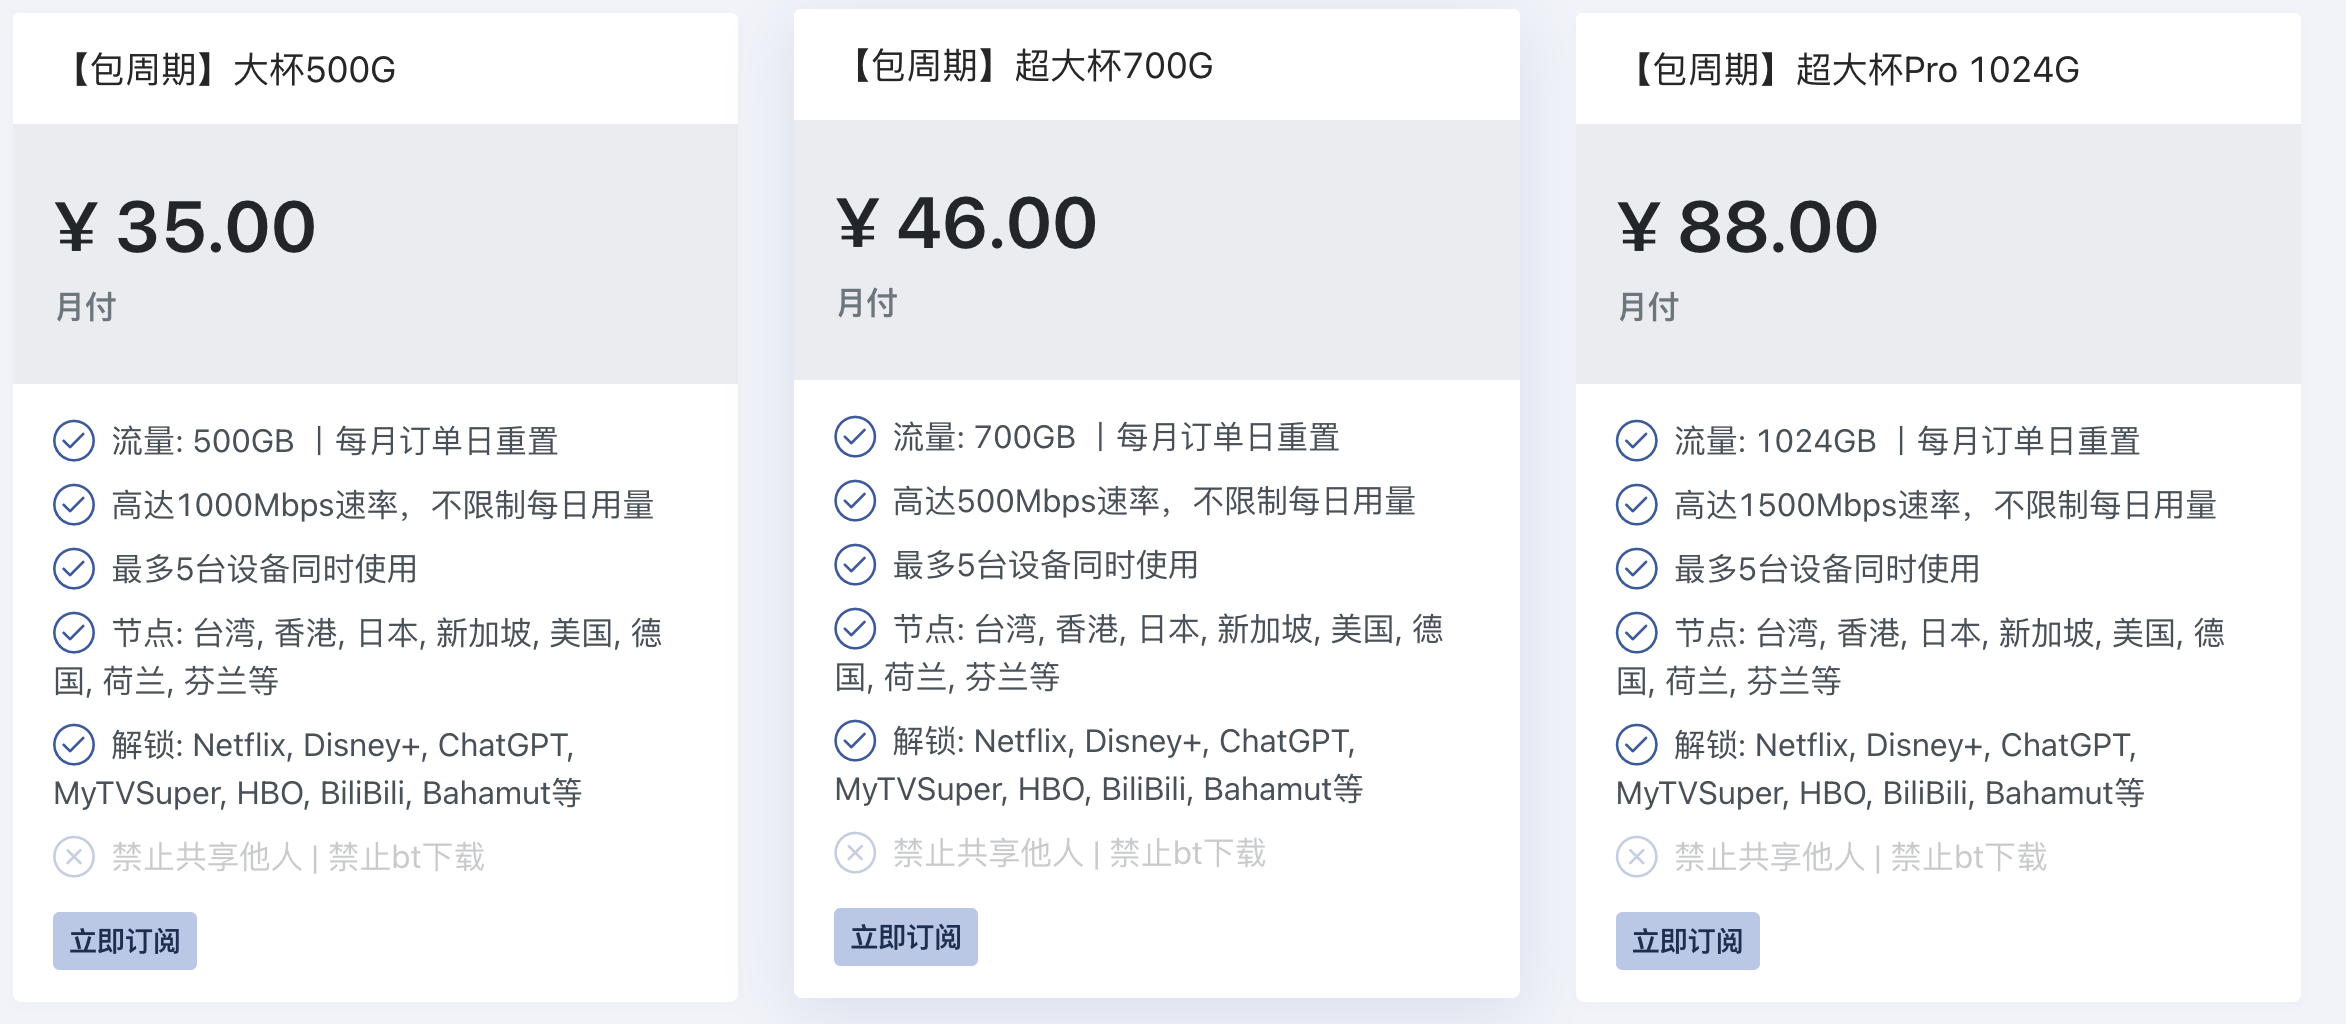2346x1024 pixels.
Task: Click the check icon beside 节点 in the 700G card
Action: click(x=855, y=629)
